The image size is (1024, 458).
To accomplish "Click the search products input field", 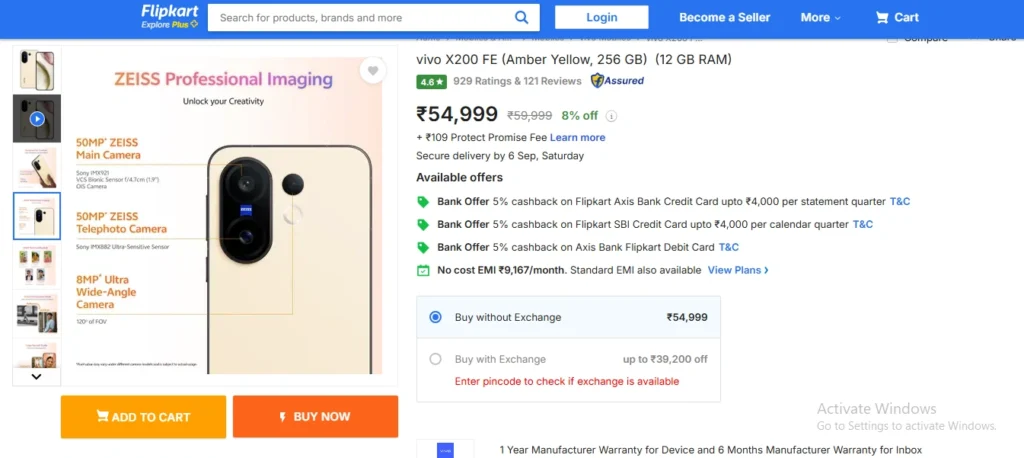I will (x=360, y=17).
